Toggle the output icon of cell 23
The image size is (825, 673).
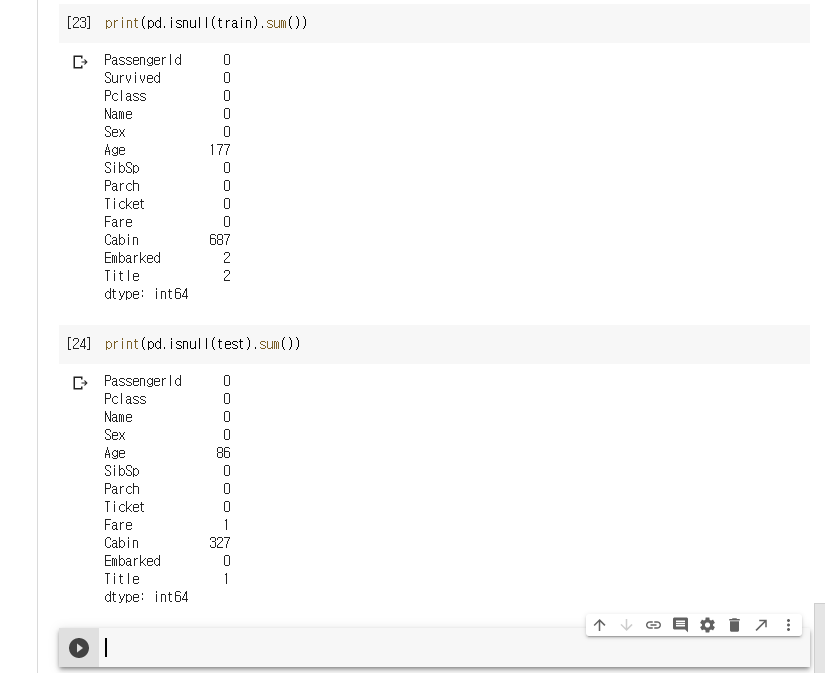click(x=80, y=62)
